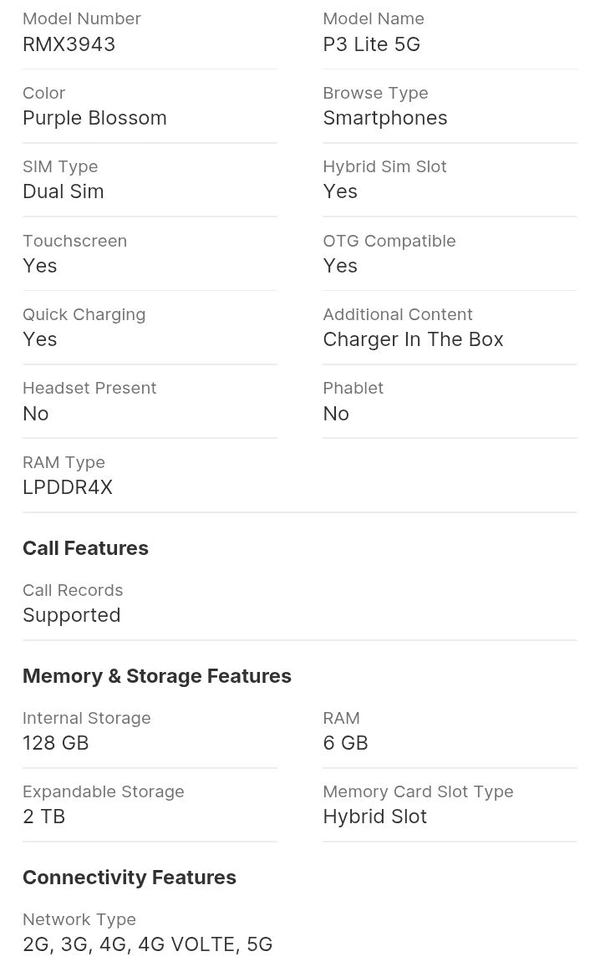600x962 pixels.
Task: Click the 2 TB expandable storage value
Action: [44, 816]
